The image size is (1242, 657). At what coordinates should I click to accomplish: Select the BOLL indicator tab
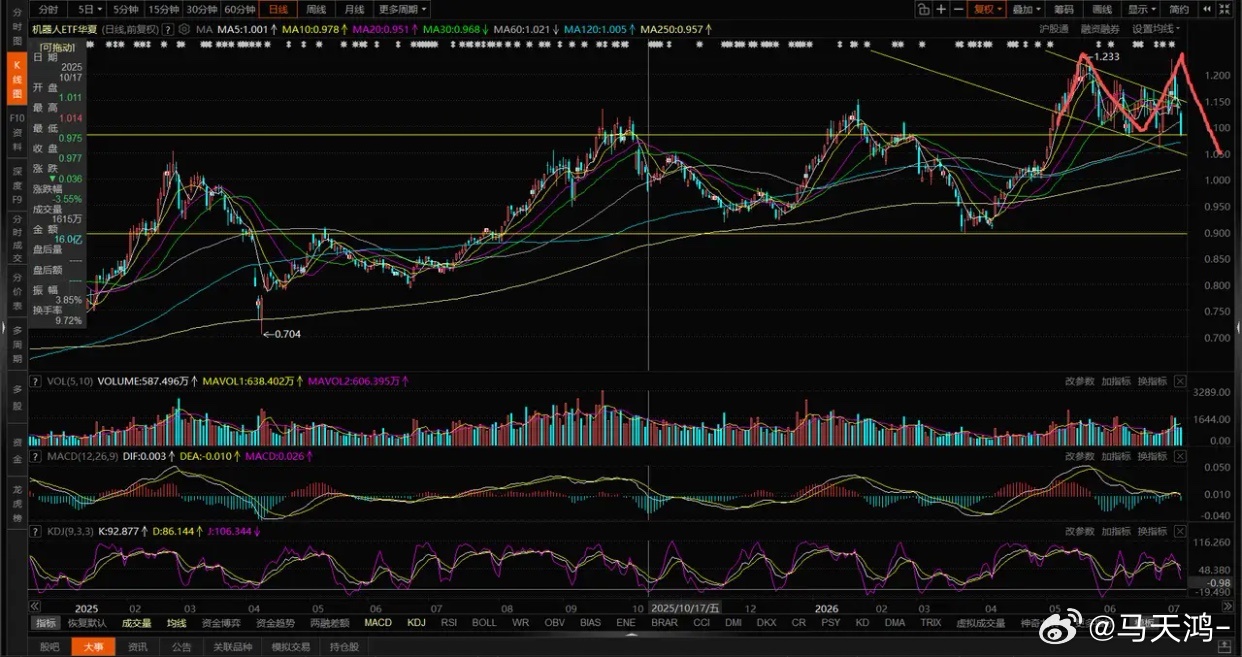(x=484, y=622)
